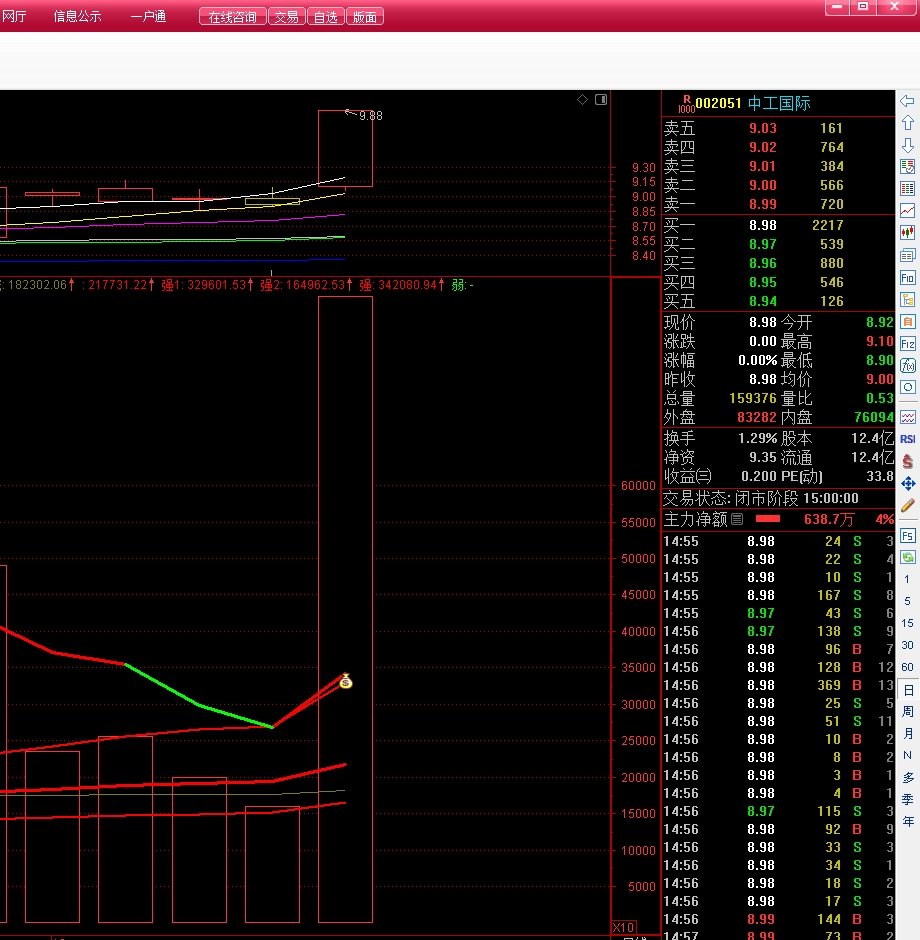Click the 交易 button
This screenshot has width=920, height=940.
click(286, 17)
